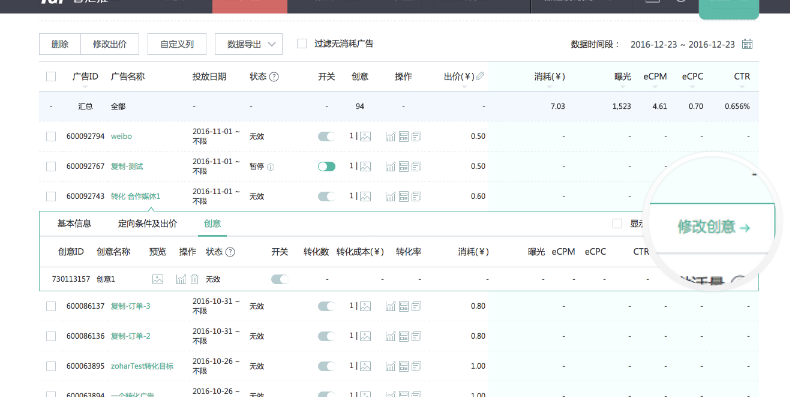Open creative image icon for 复制-测试

pos(365,166)
